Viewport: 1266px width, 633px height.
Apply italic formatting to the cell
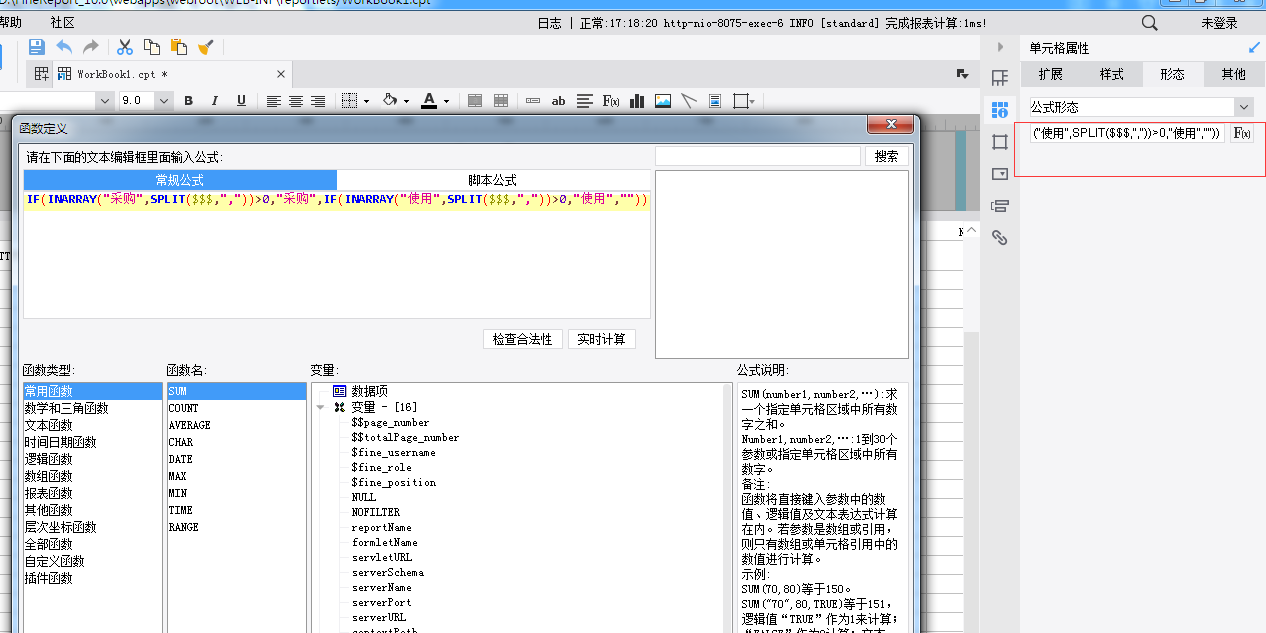(214, 101)
